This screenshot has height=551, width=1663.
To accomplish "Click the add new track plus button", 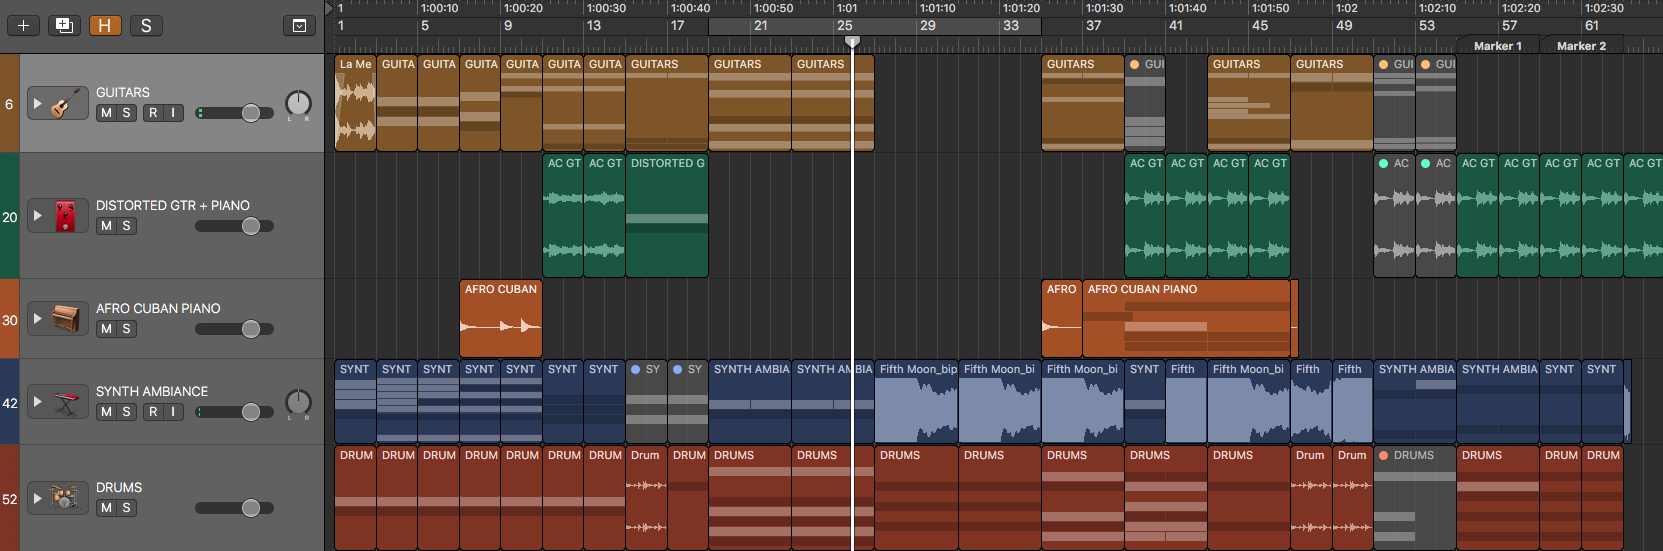I will (x=23, y=25).
